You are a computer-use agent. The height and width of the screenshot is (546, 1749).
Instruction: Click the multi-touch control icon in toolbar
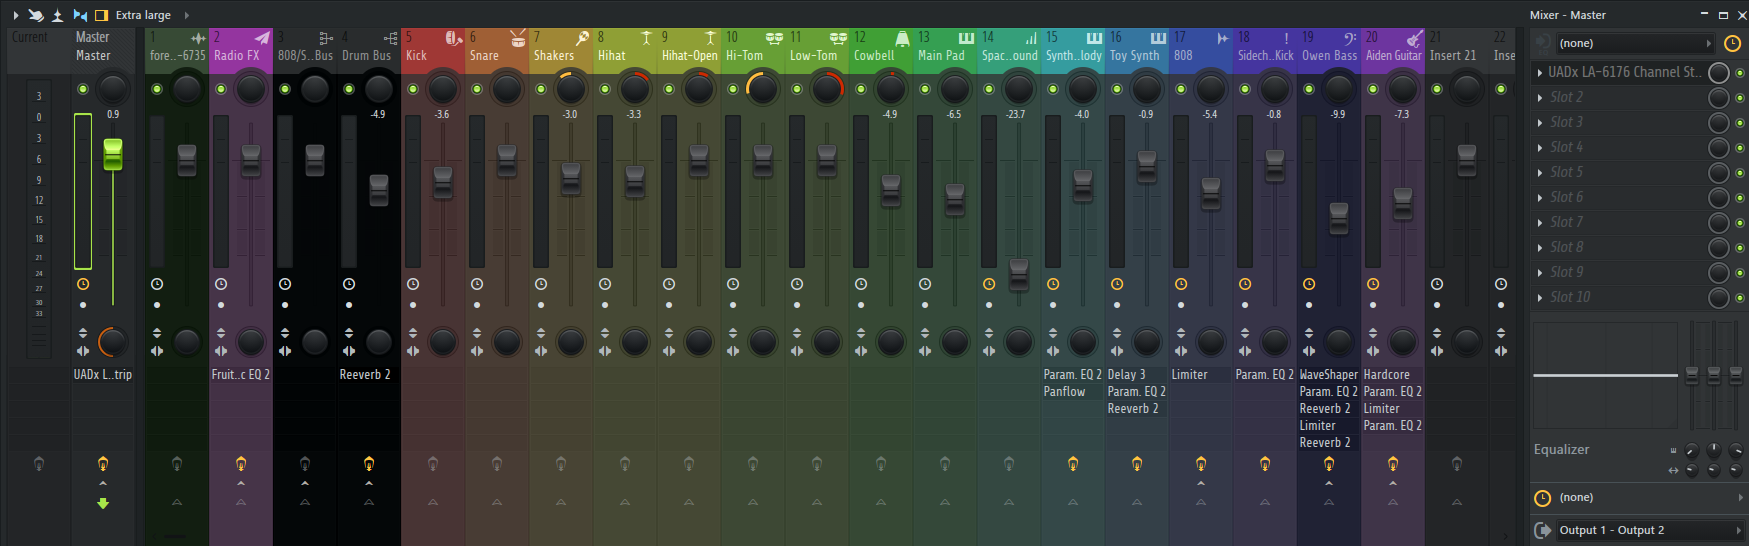tap(36, 15)
